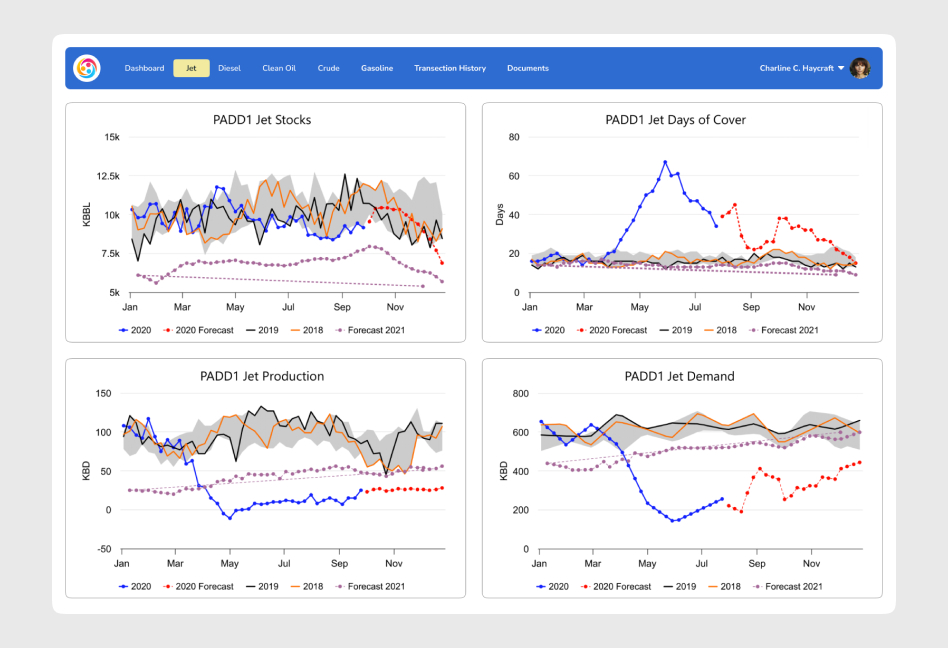
Task: Expand the user account dropdown arrow
Action: pos(841,68)
